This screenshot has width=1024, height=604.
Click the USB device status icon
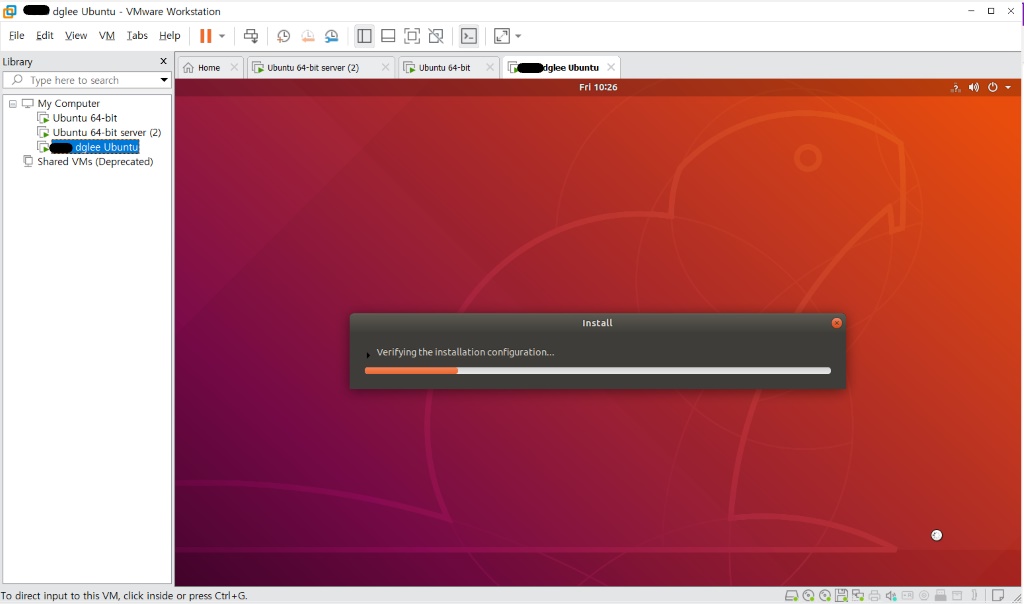tap(940, 595)
